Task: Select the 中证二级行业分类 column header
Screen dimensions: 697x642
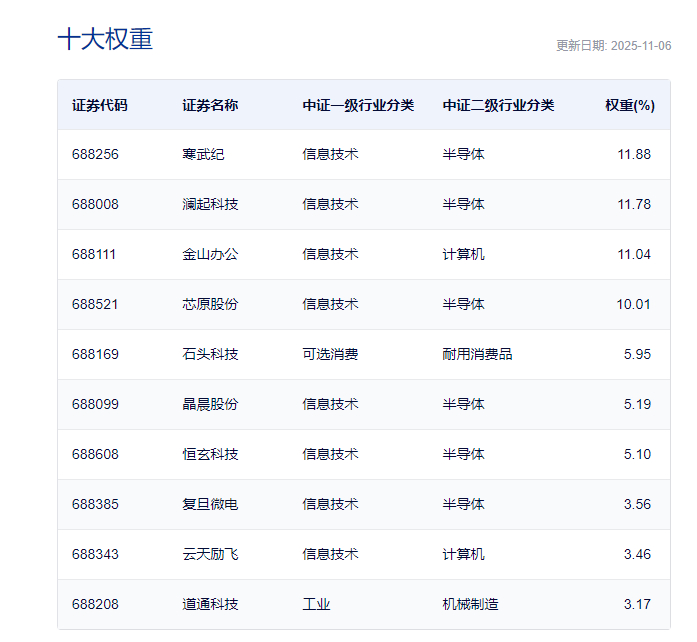Action: pyautogui.click(x=498, y=105)
